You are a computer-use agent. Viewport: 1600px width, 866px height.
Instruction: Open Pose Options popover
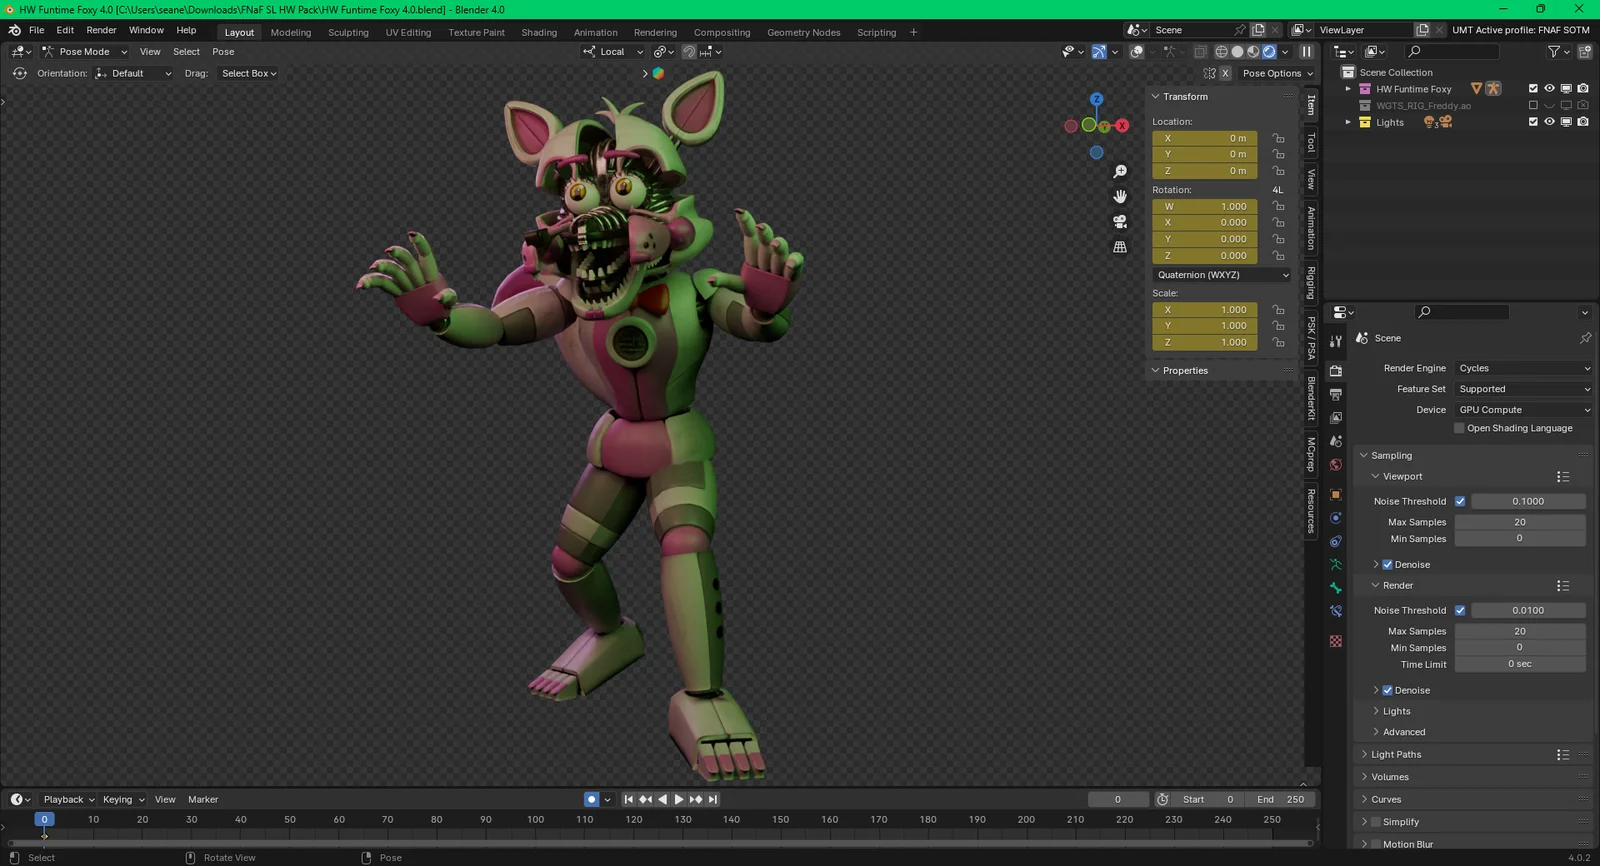[1277, 73]
